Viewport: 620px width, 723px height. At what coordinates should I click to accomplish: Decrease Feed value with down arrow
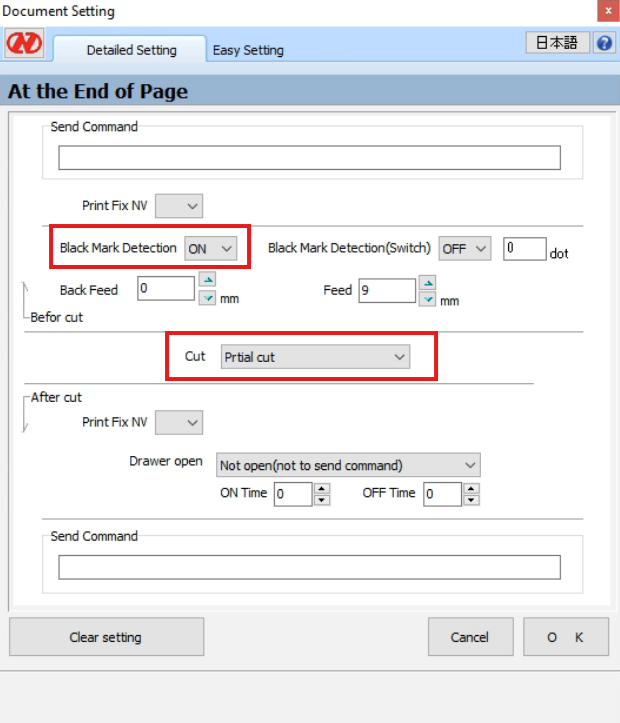coord(427,299)
